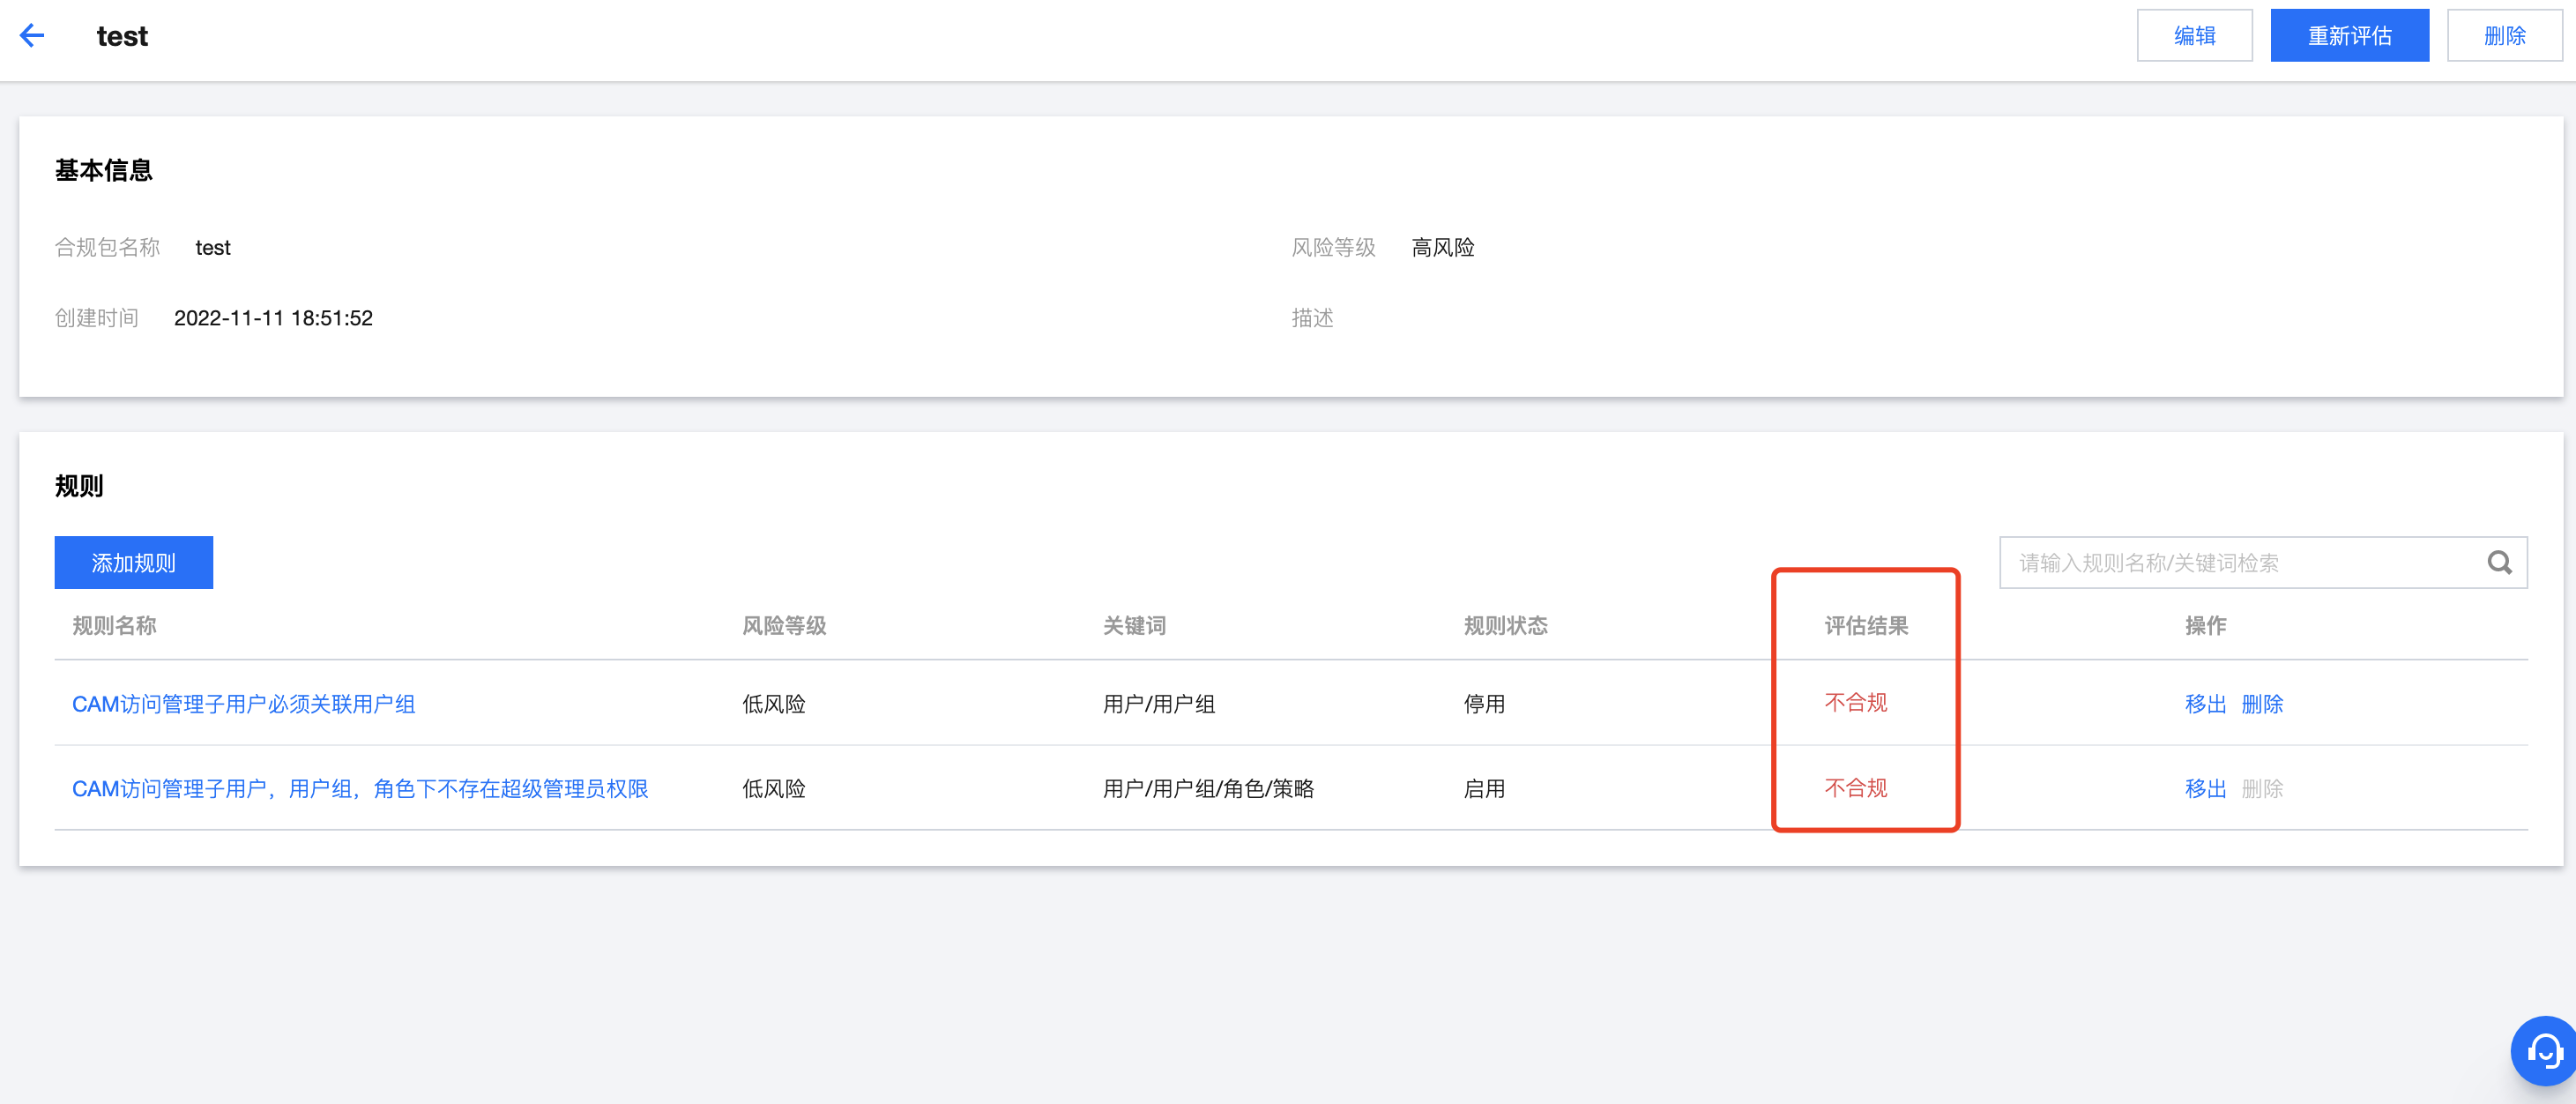Viewport: 2576px width, 1104px height.
Task: Click the 评估结果 column header
Action: pyautogui.click(x=1866, y=626)
